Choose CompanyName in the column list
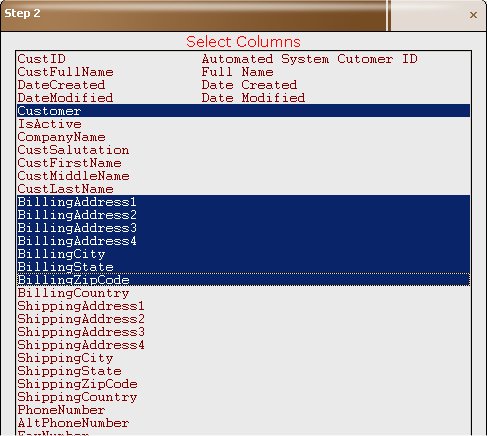Screen dimensions: 487x436 (243, 137)
